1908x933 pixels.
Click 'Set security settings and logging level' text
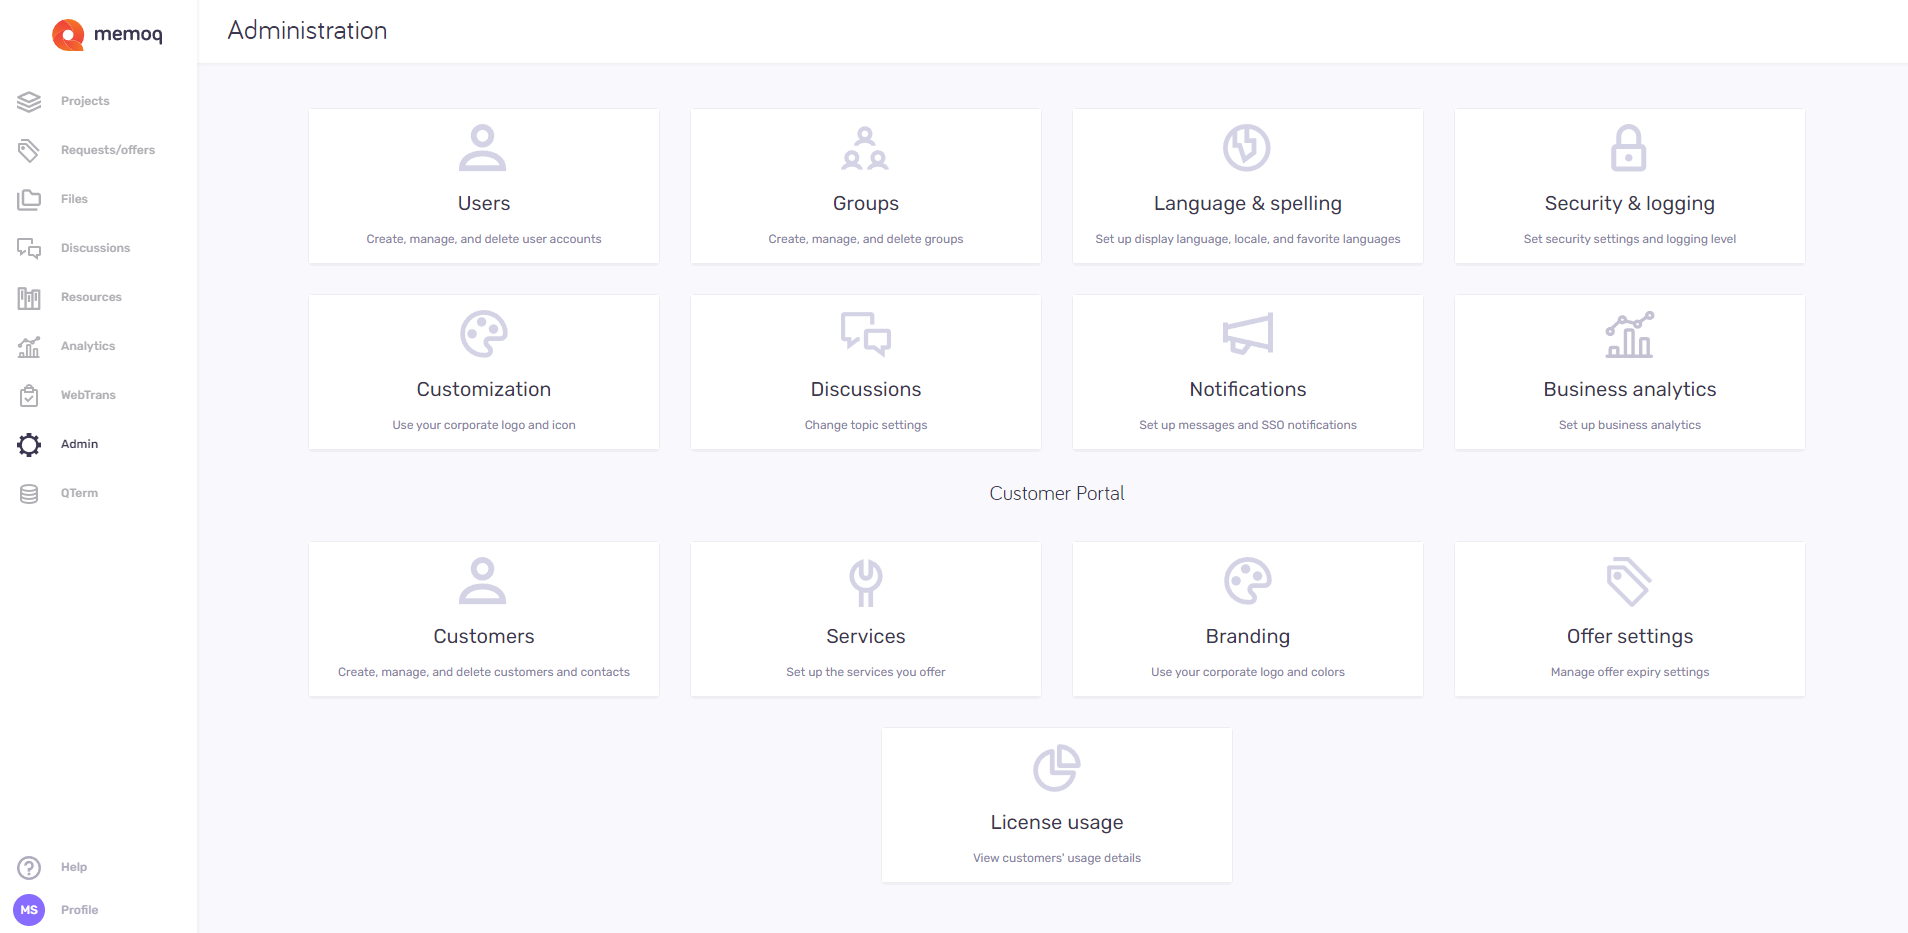(1630, 239)
